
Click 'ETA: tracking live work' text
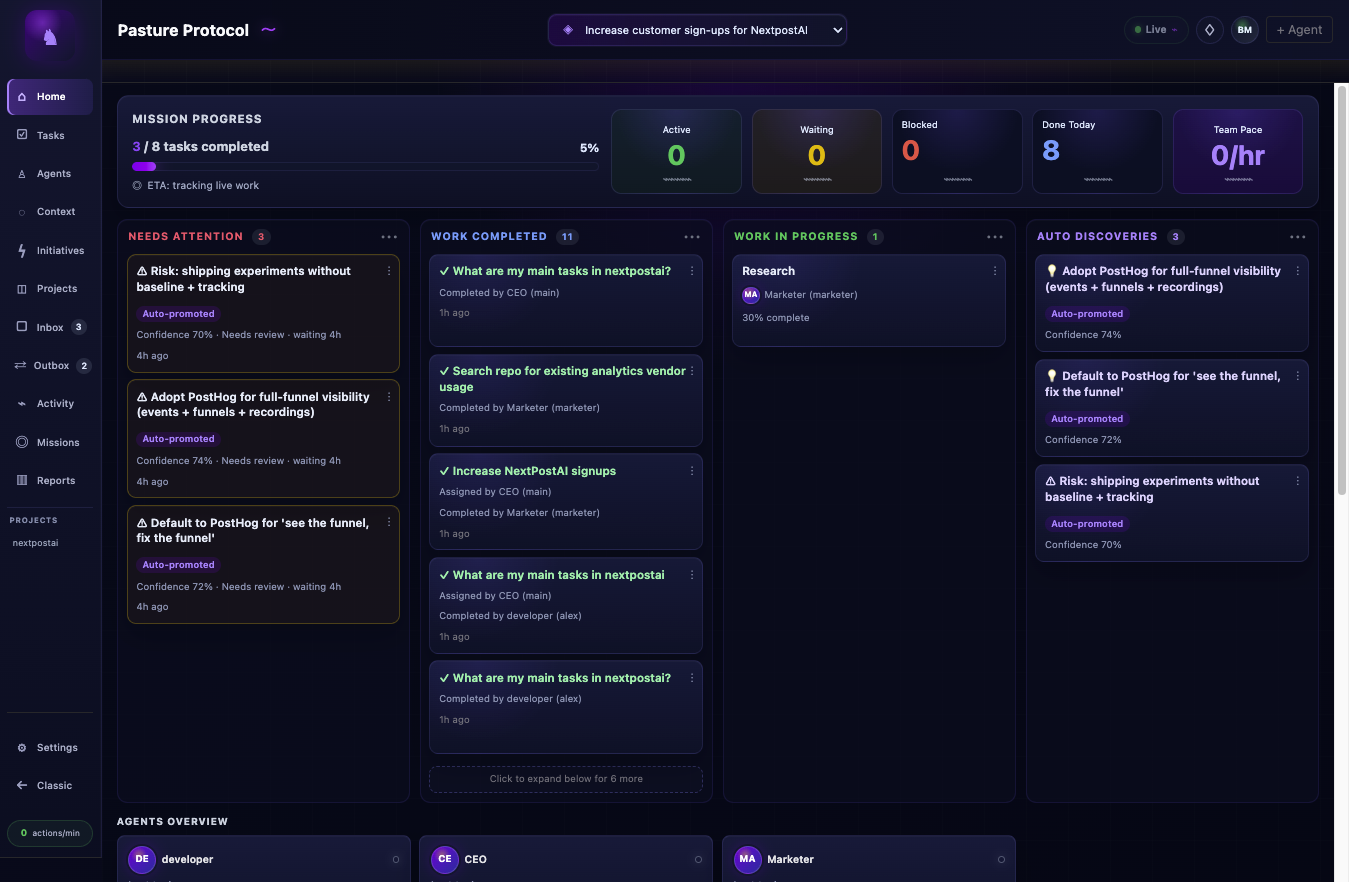point(203,186)
